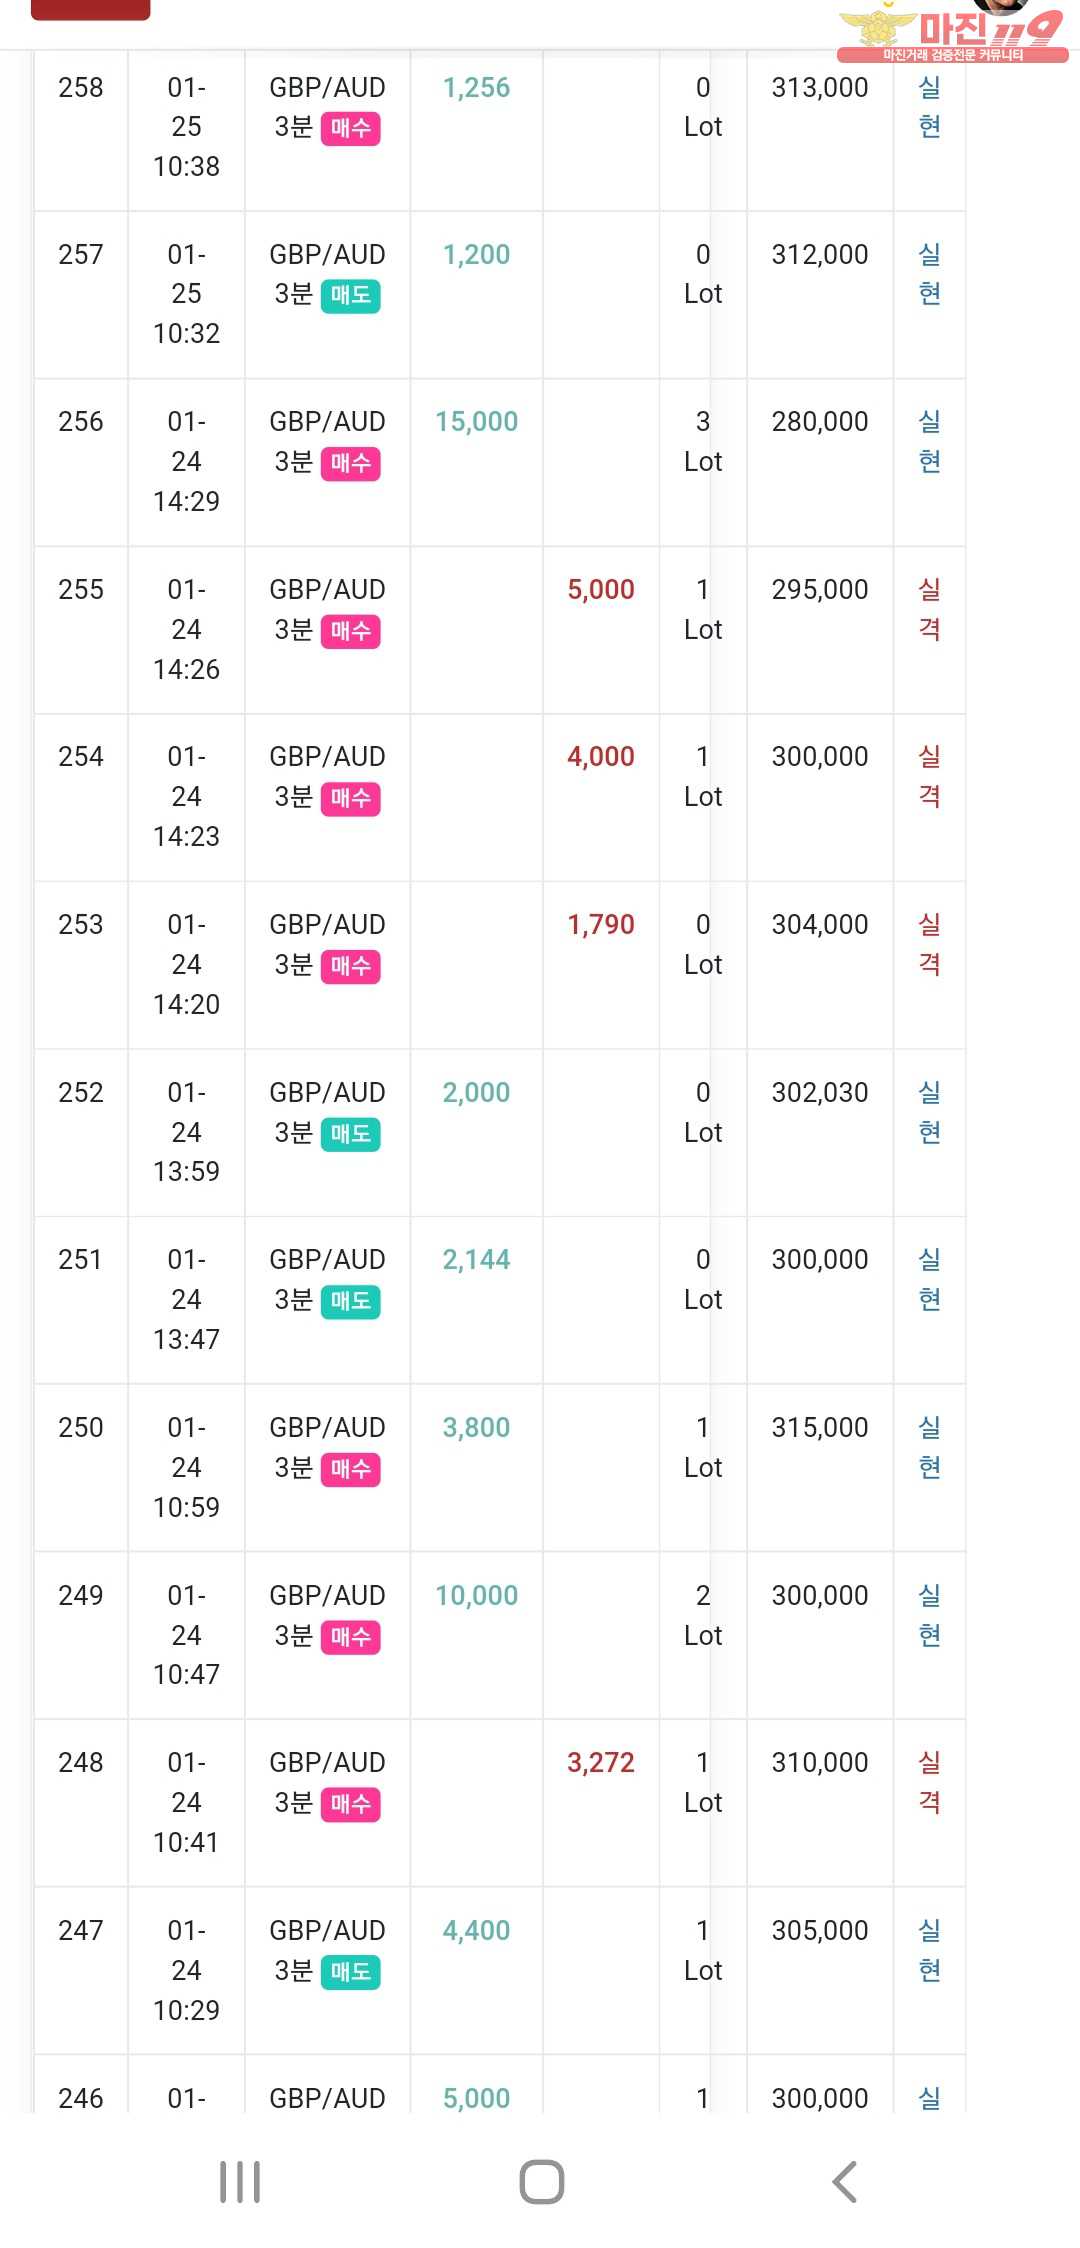Open the 마진119 community logo

[x=951, y=32]
